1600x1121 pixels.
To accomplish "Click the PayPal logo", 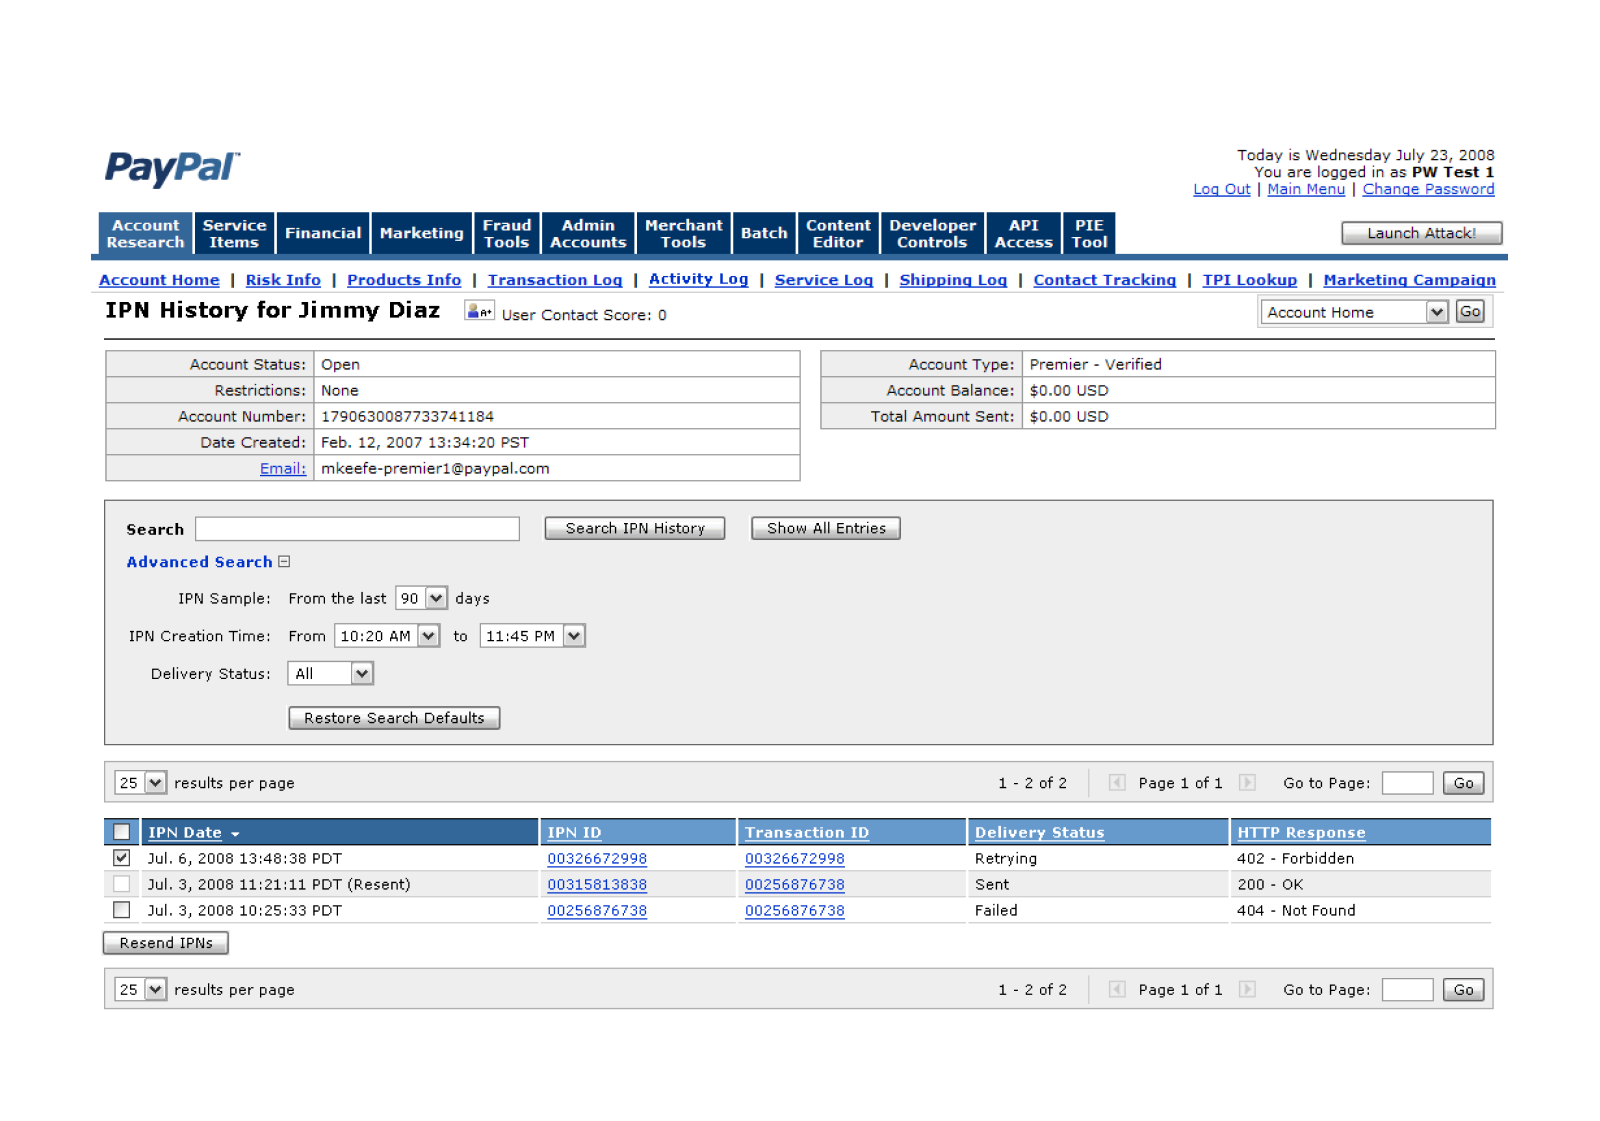I will 172,168.
